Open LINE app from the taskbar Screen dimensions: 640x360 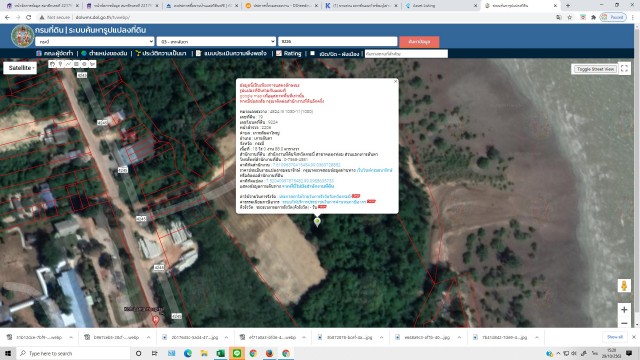click(237, 353)
